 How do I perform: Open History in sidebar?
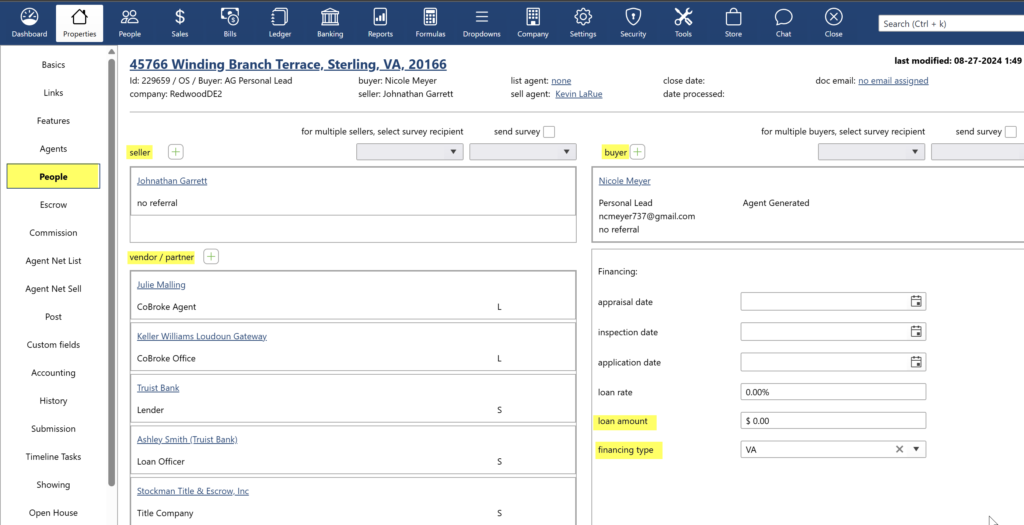pos(53,401)
